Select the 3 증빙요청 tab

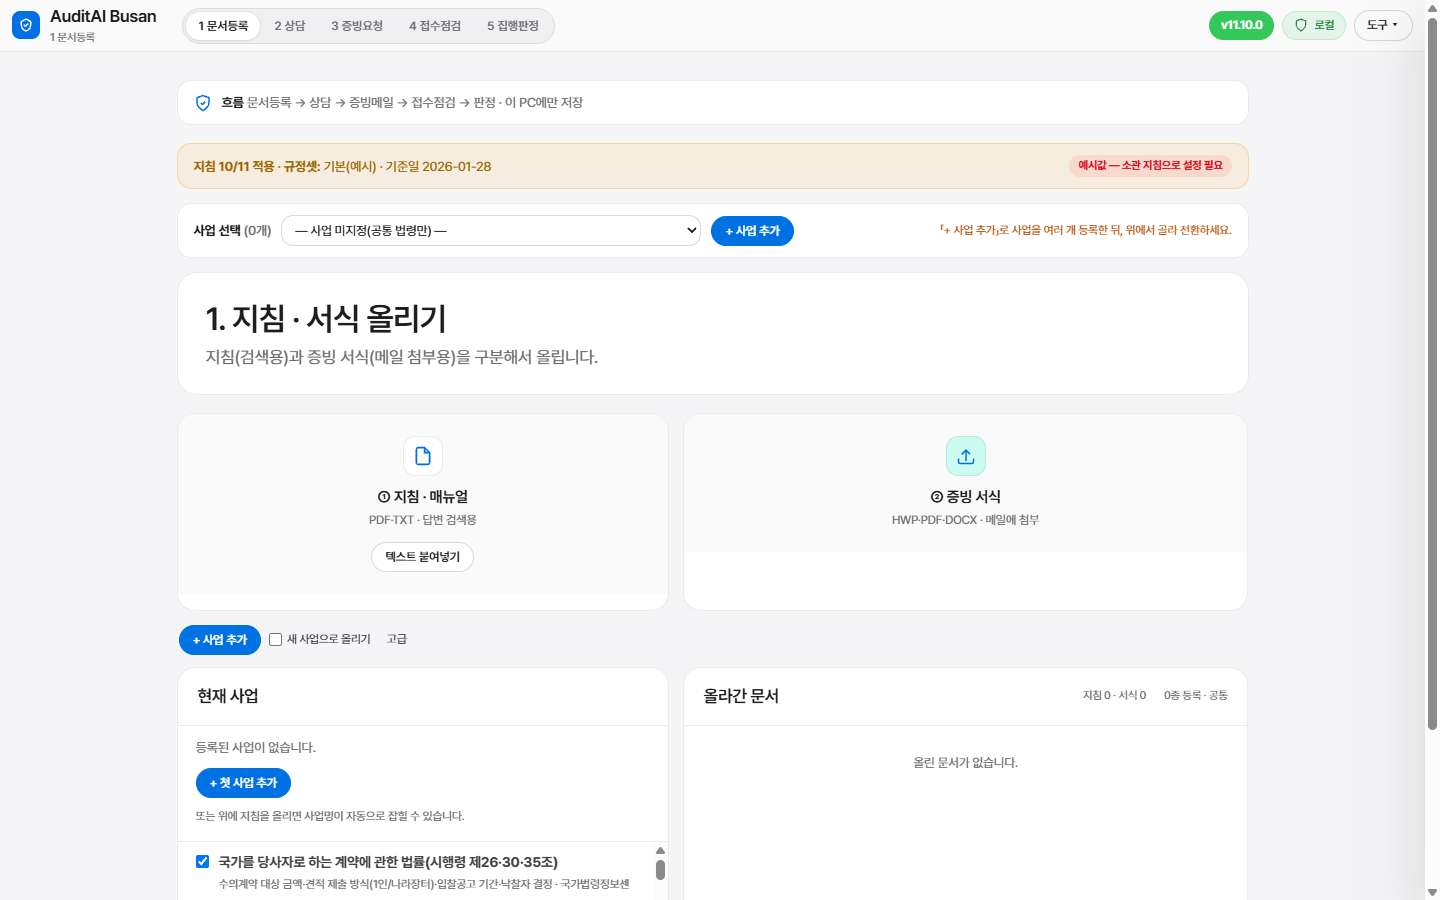[357, 26]
